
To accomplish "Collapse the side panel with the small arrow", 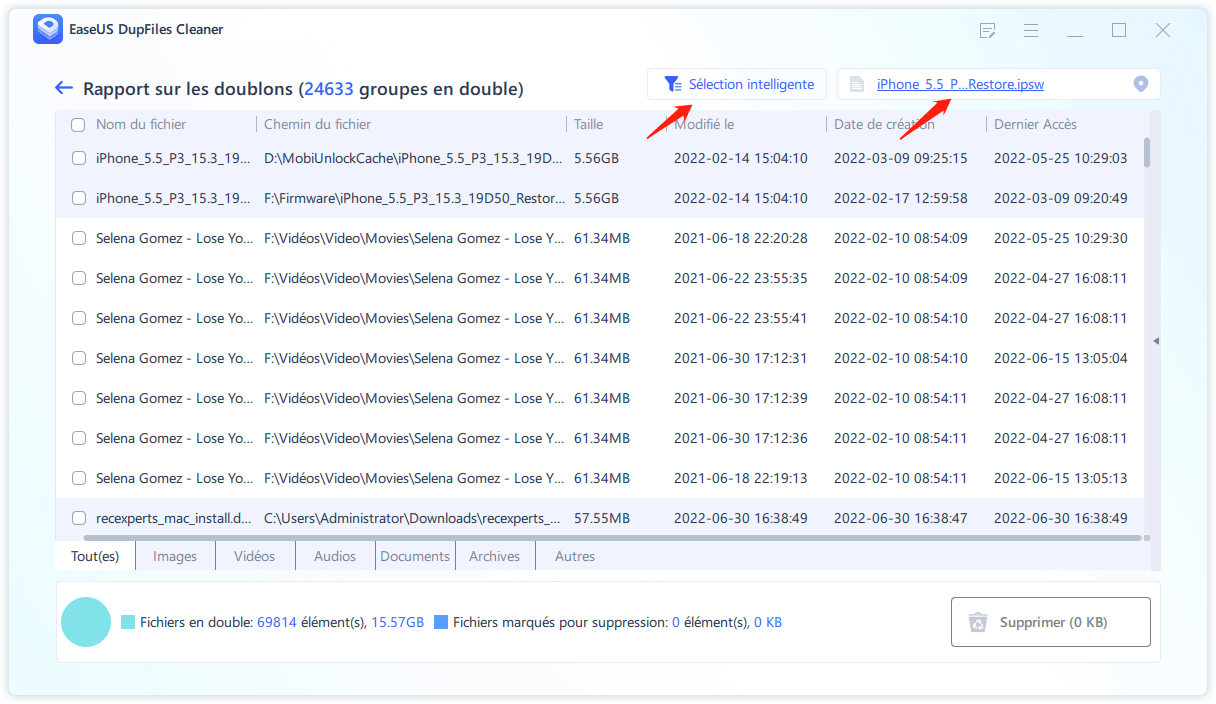I will coord(1156,341).
